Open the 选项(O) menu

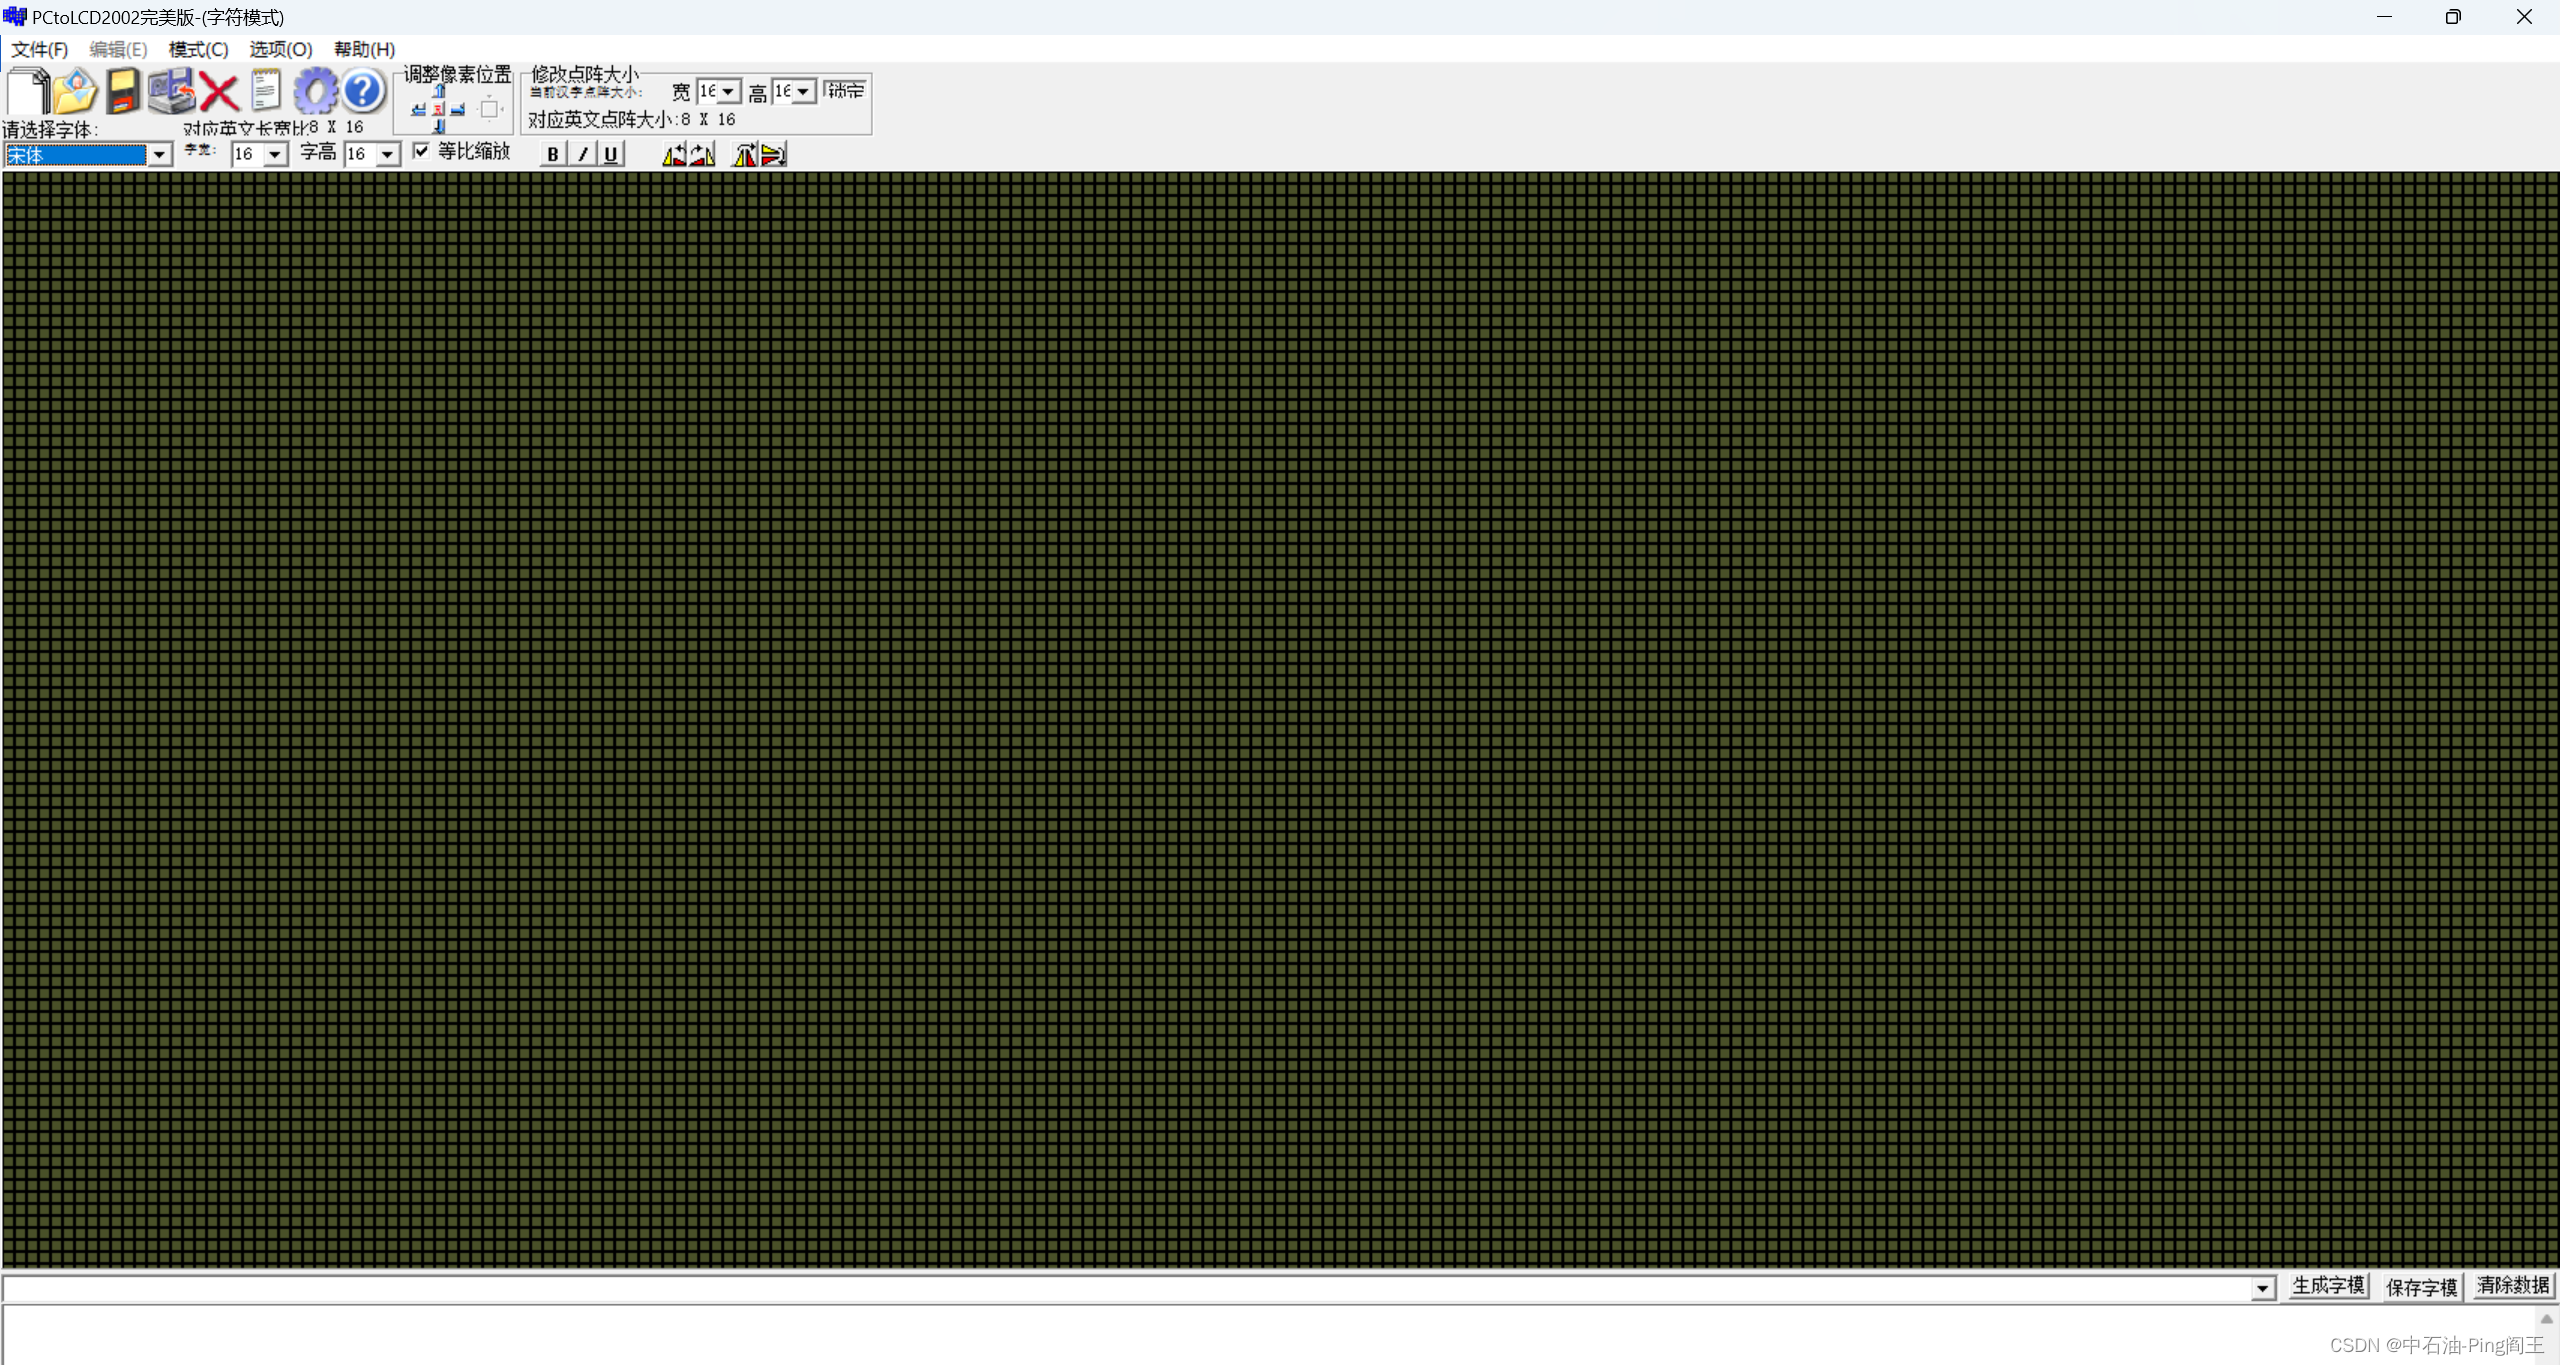[280, 49]
